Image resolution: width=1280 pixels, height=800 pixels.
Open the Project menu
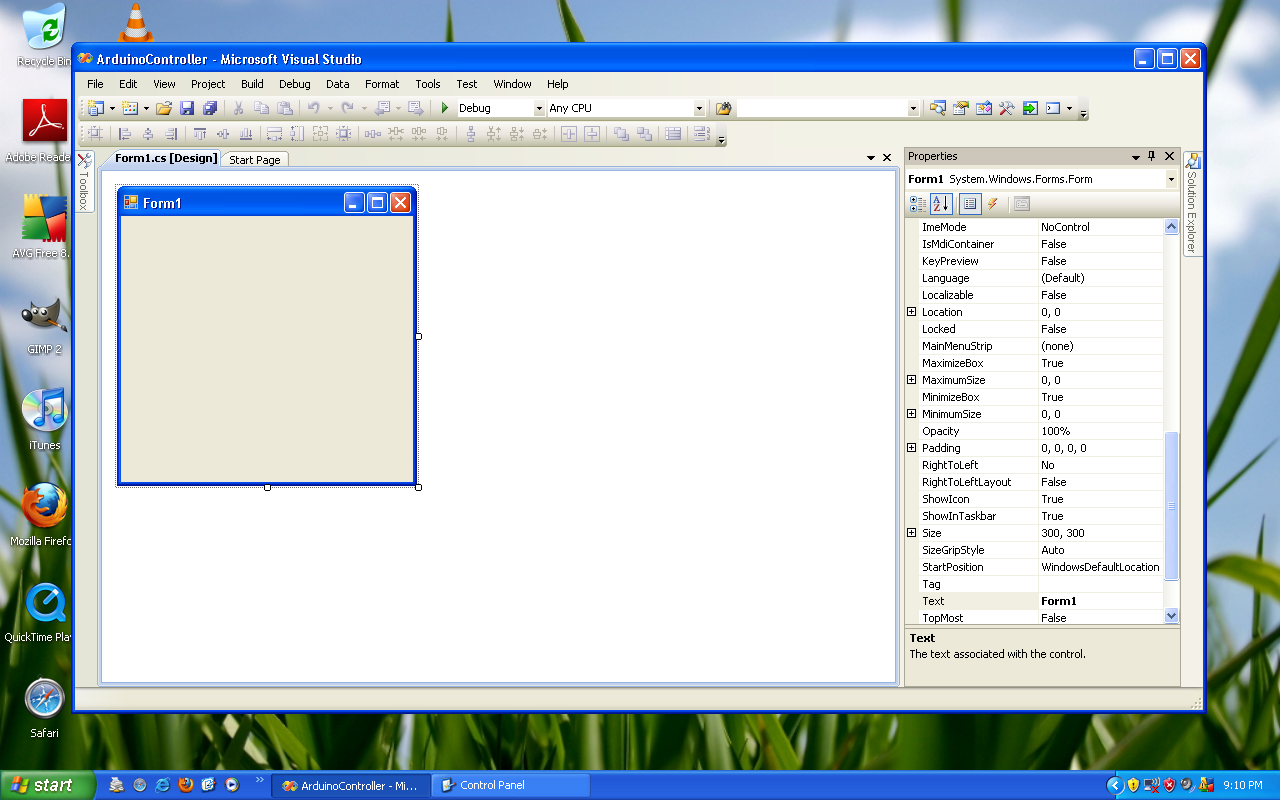coord(208,84)
